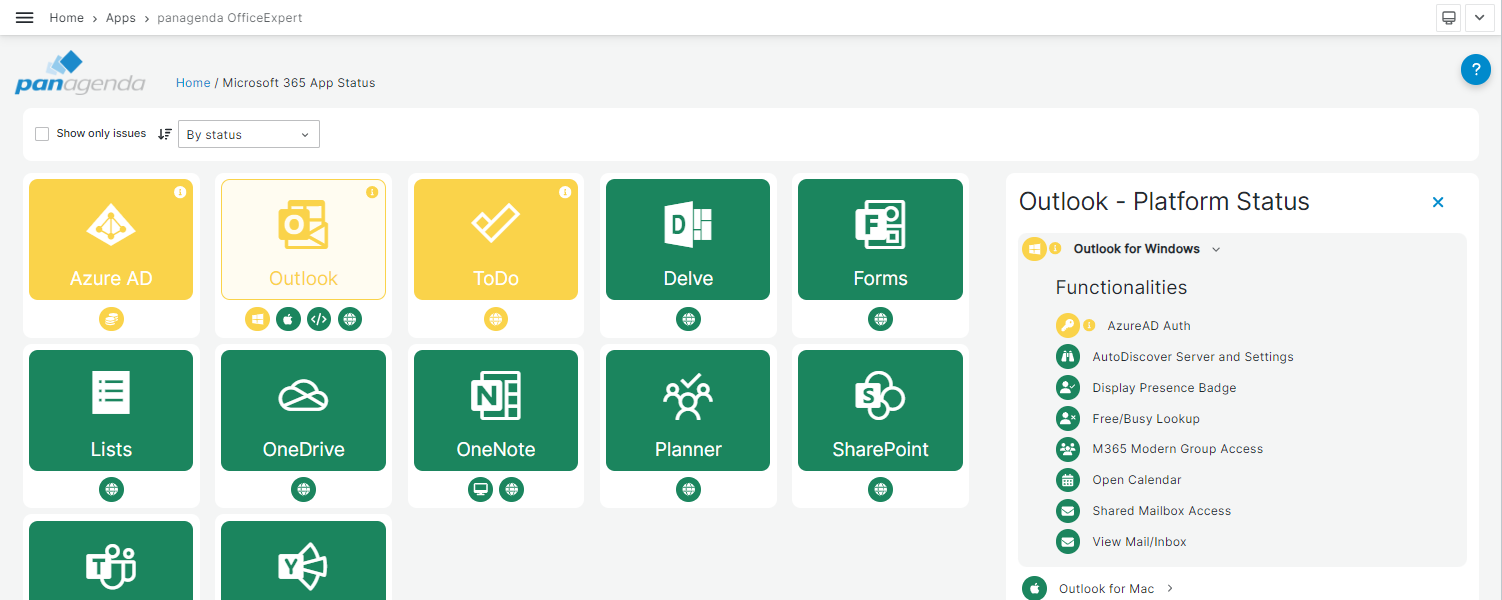Click the panagenda logo
Viewport: 1502px width, 600px height.
[80, 73]
